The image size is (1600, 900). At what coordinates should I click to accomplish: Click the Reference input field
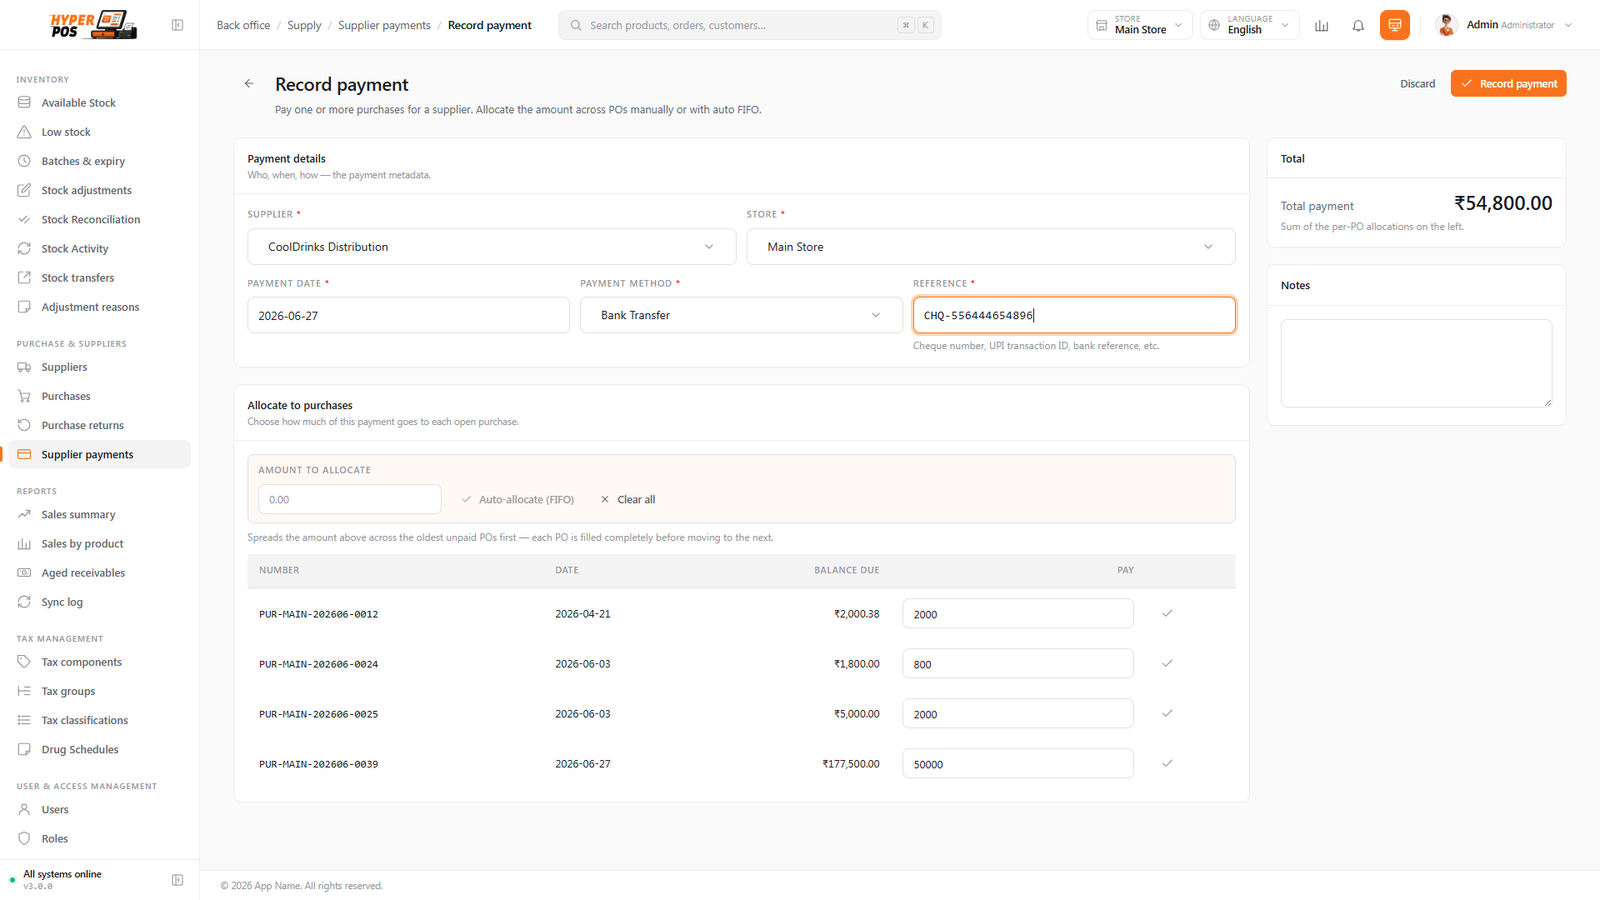click(x=1074, y=315)
